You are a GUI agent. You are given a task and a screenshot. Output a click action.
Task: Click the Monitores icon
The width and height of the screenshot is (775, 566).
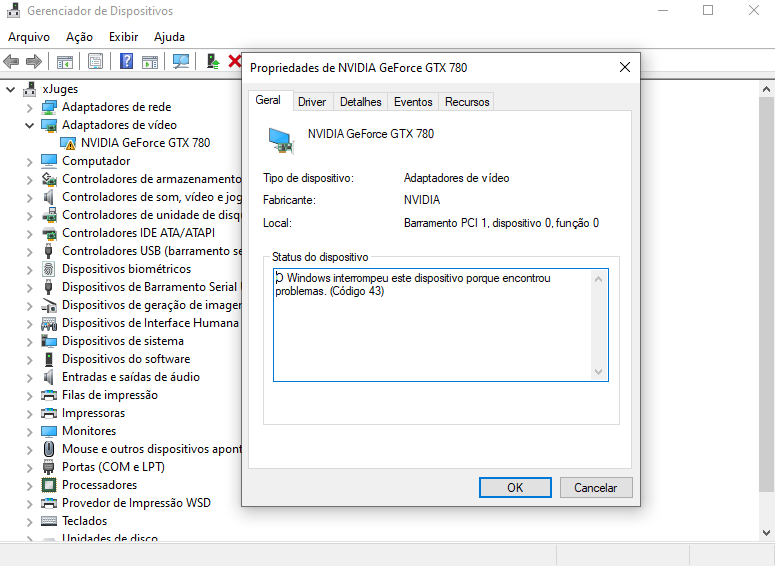(49, 431)
